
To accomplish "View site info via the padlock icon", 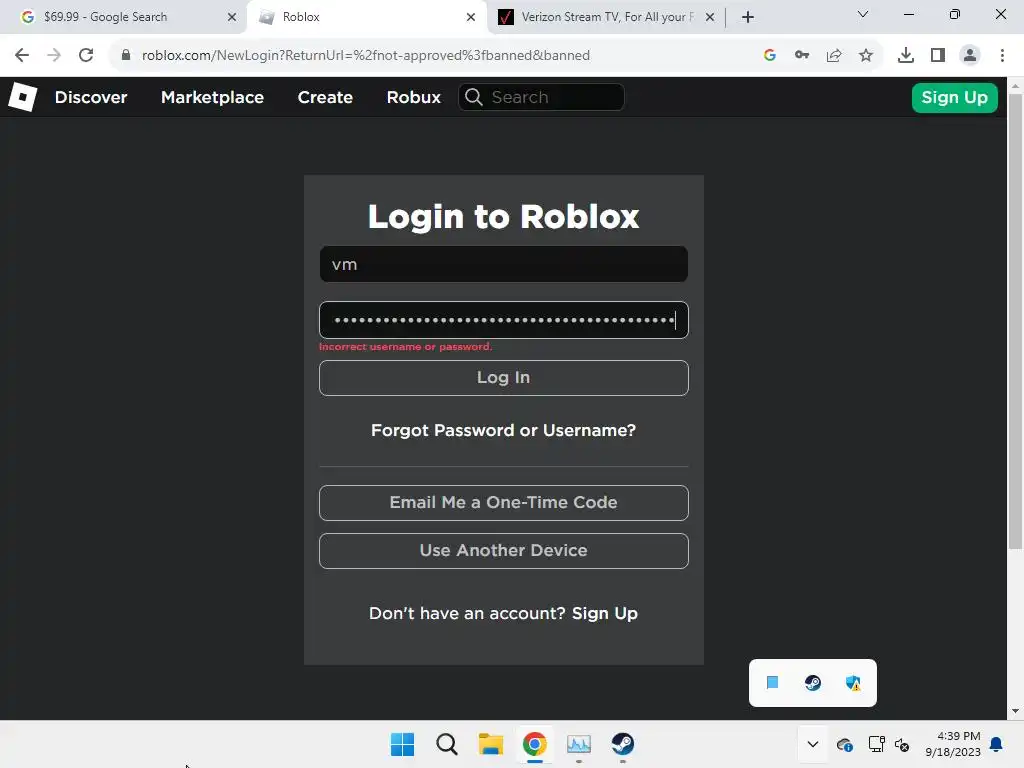I will pyautogui.click(x=126, y=55).
